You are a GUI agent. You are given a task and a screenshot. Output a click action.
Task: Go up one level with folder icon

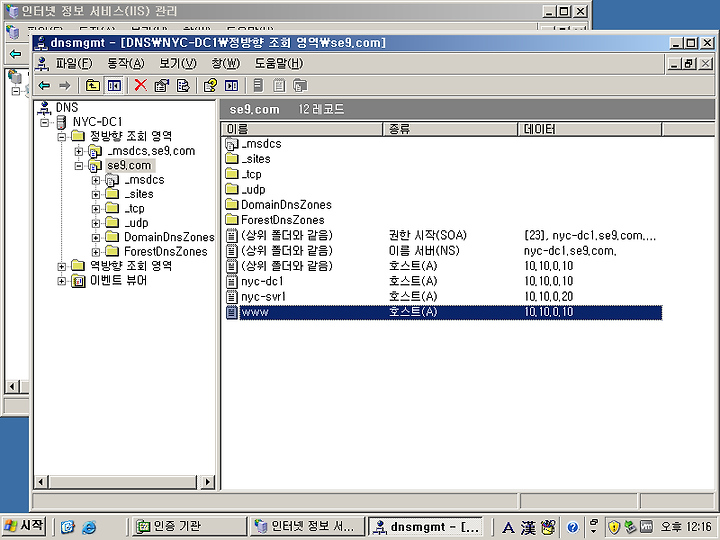pos(93,85)
